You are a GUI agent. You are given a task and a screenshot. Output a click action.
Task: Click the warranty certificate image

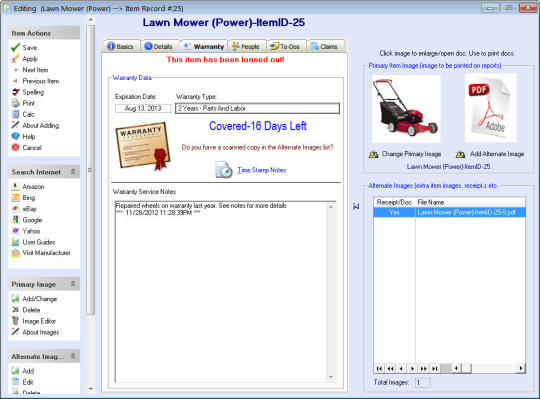tap(143, 146)
